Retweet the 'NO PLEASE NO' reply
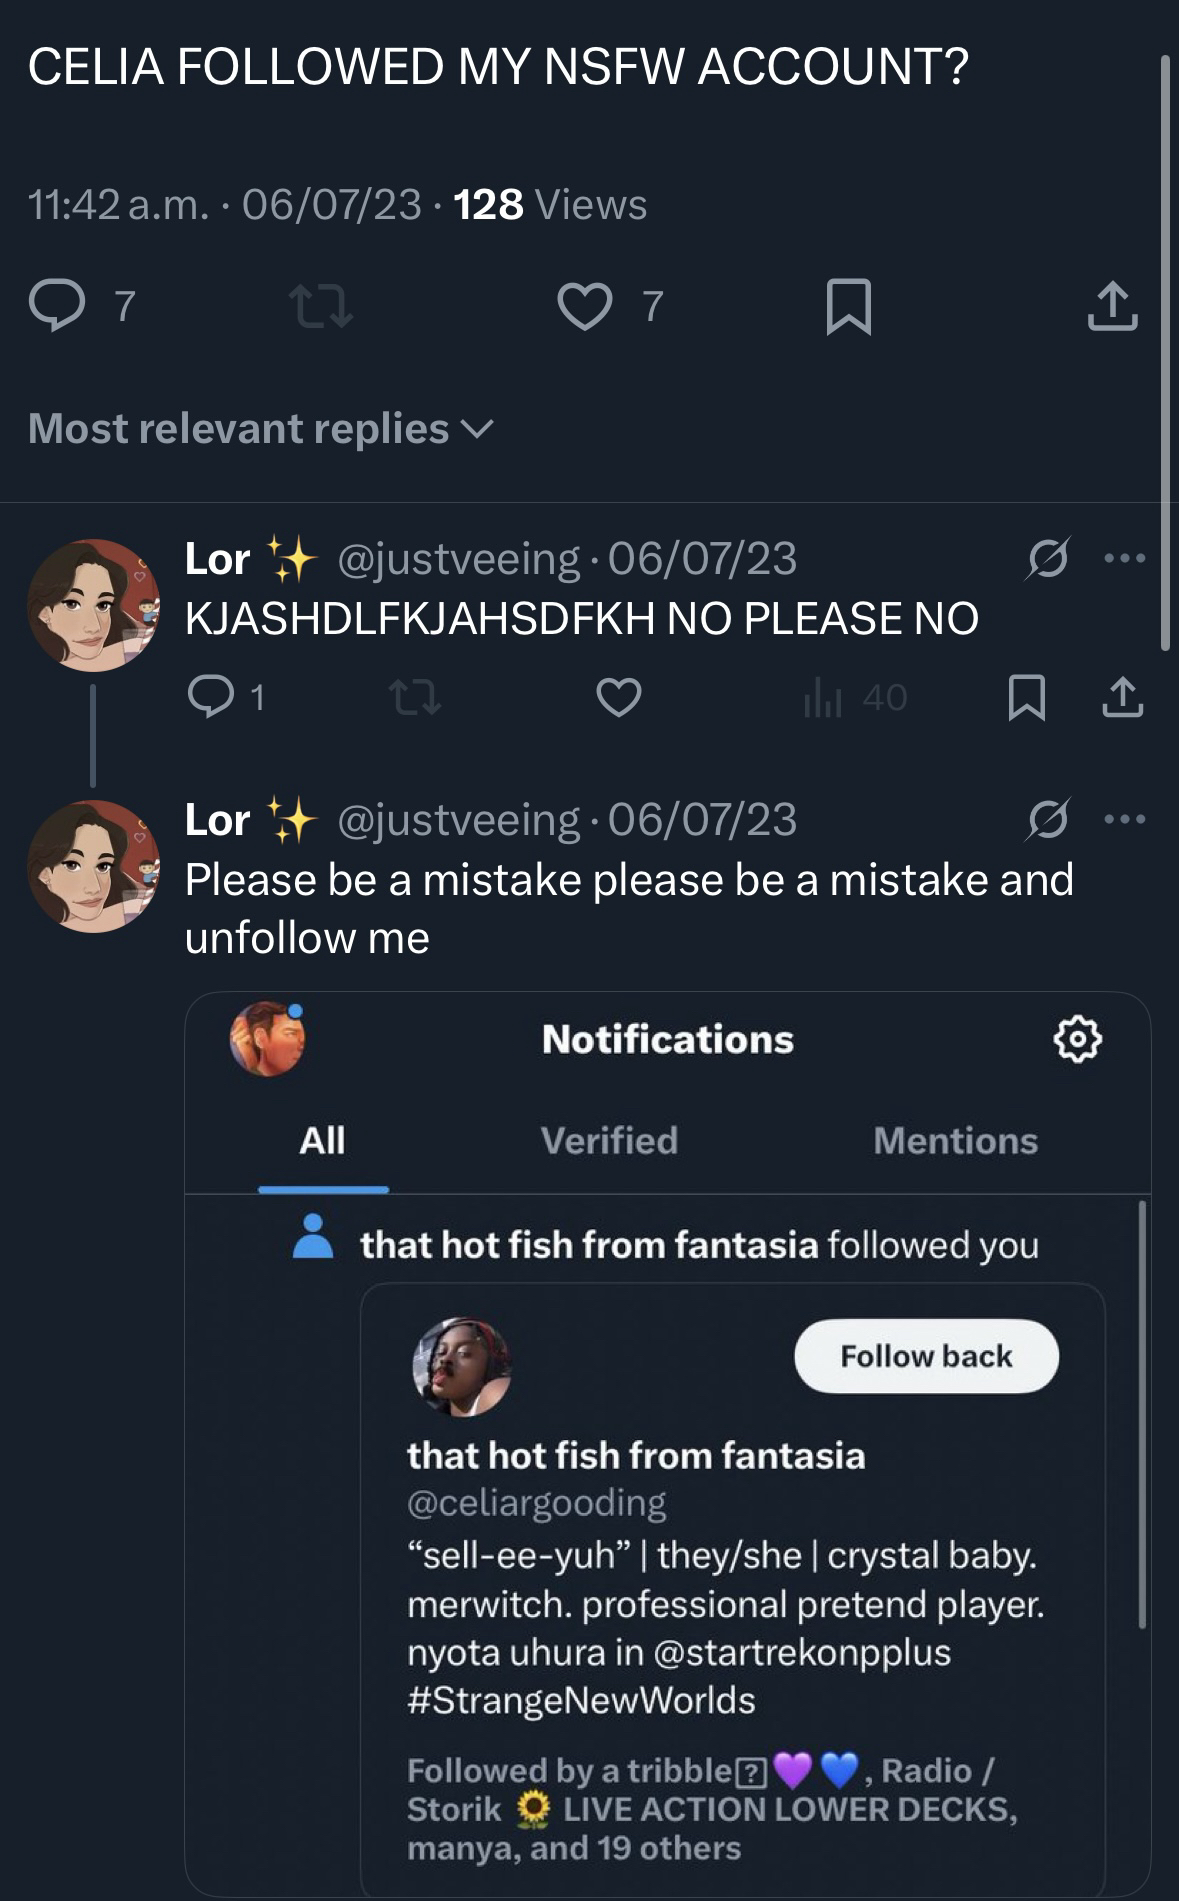This screenshot has width=1179, height=1901. (x=415, y=697)
